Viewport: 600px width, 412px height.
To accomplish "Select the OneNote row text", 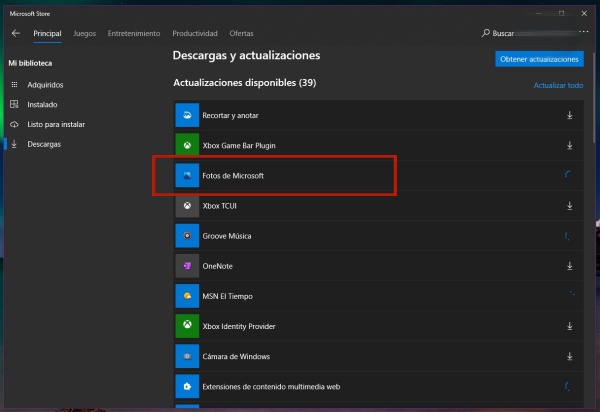I will point(217,266).
